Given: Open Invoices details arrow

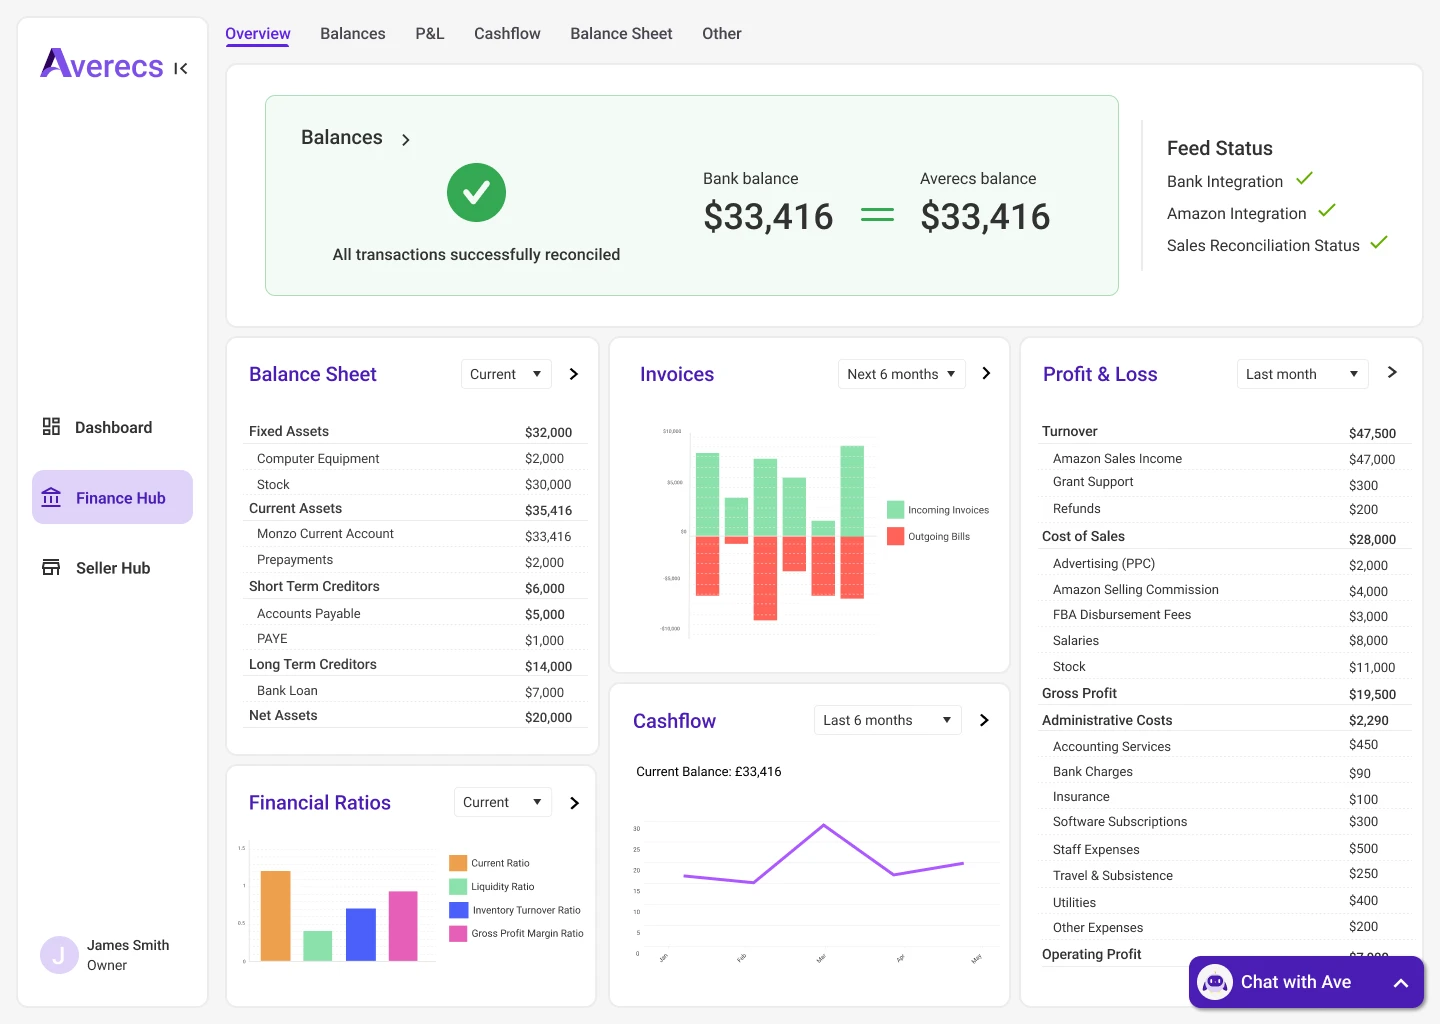Looking at the screenshot, I should coord(986,373).
